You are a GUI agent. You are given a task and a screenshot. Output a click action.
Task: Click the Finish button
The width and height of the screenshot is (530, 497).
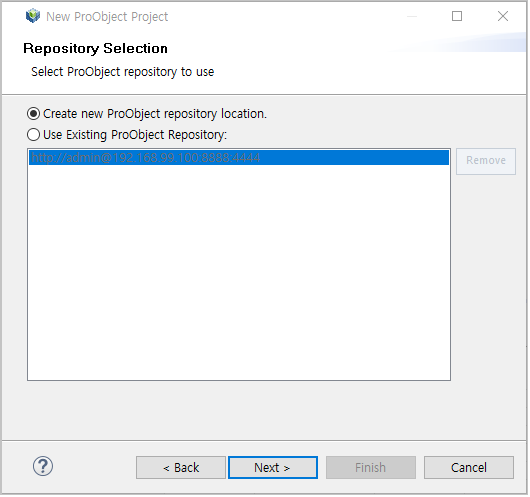coord(372,469)
